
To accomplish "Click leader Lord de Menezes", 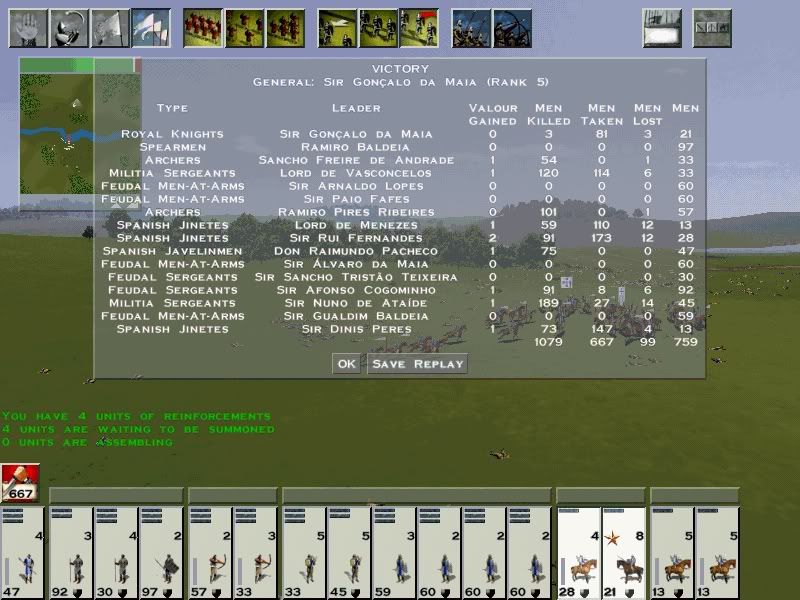I will click(x=356, y=226).
